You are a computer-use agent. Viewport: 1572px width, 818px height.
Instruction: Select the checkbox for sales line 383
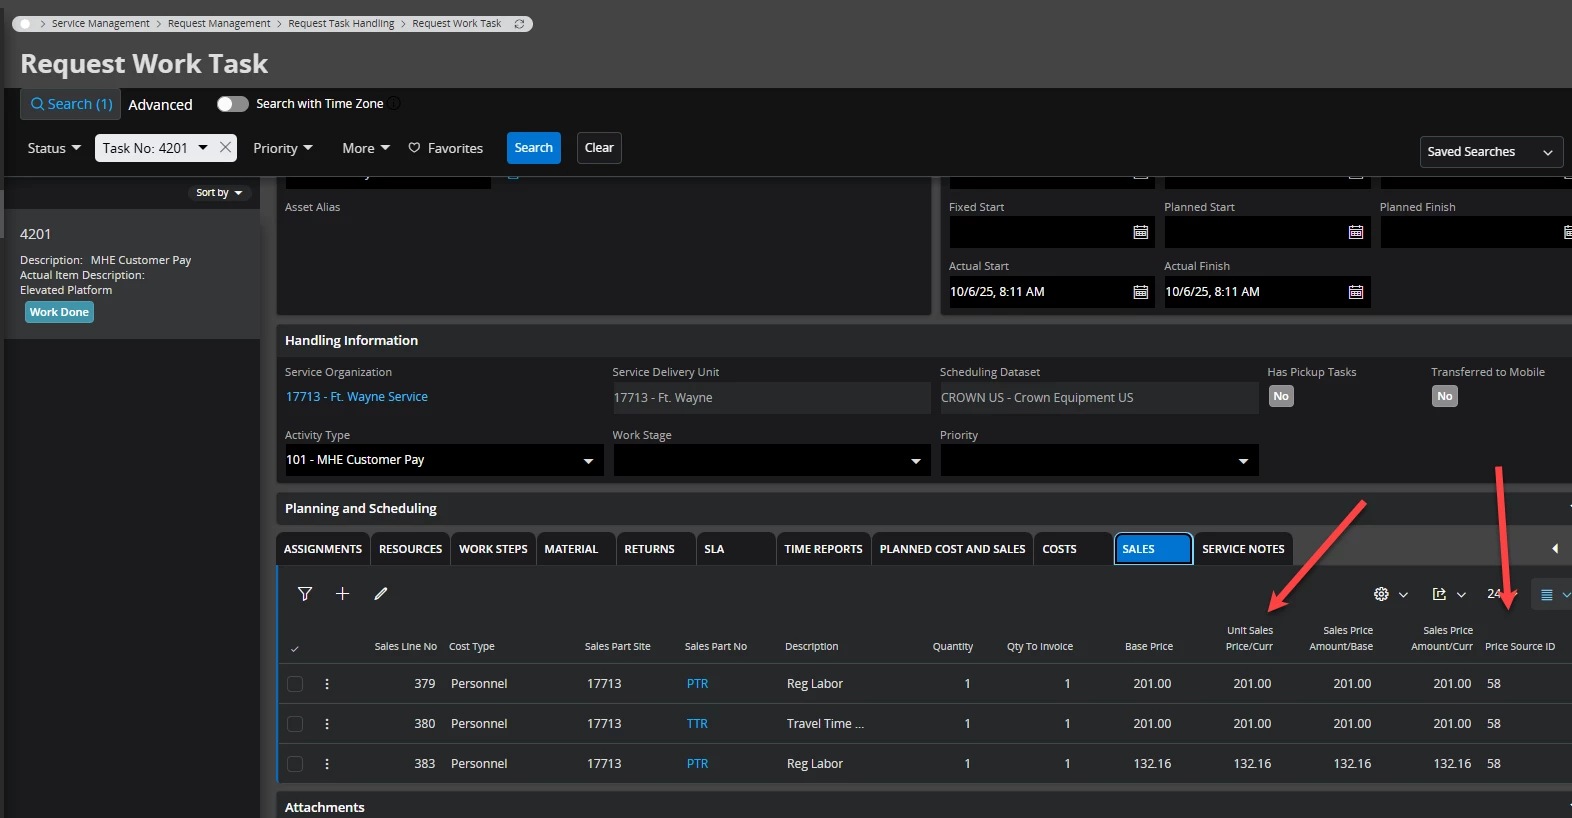[295, 764]
